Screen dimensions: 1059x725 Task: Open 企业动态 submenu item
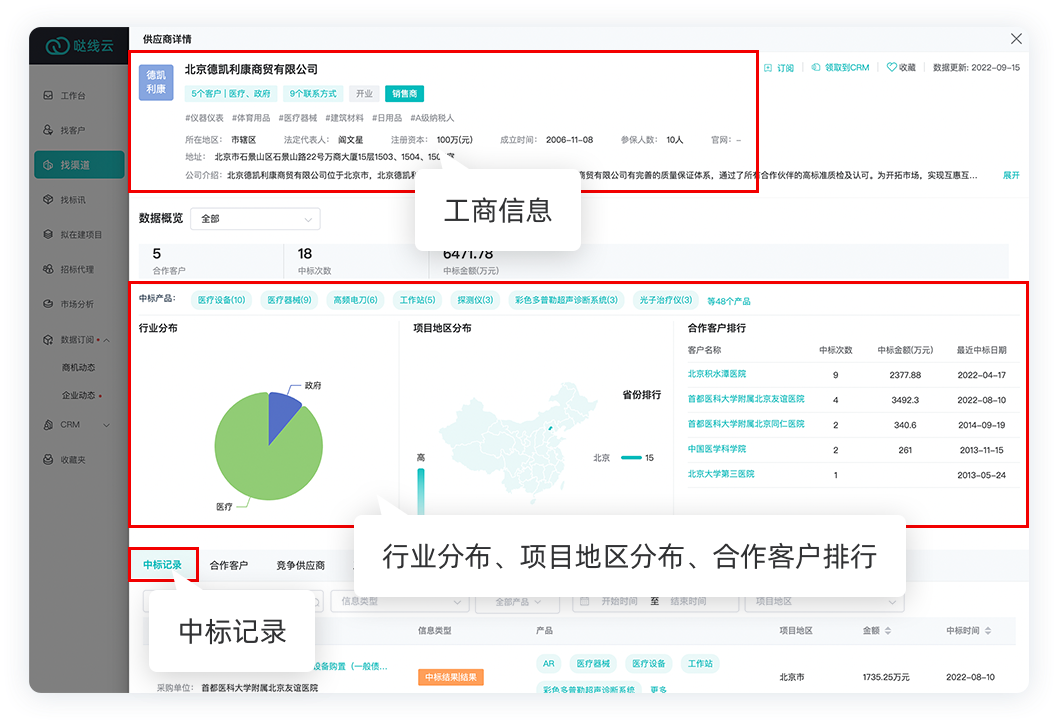[x=78, y=395]
